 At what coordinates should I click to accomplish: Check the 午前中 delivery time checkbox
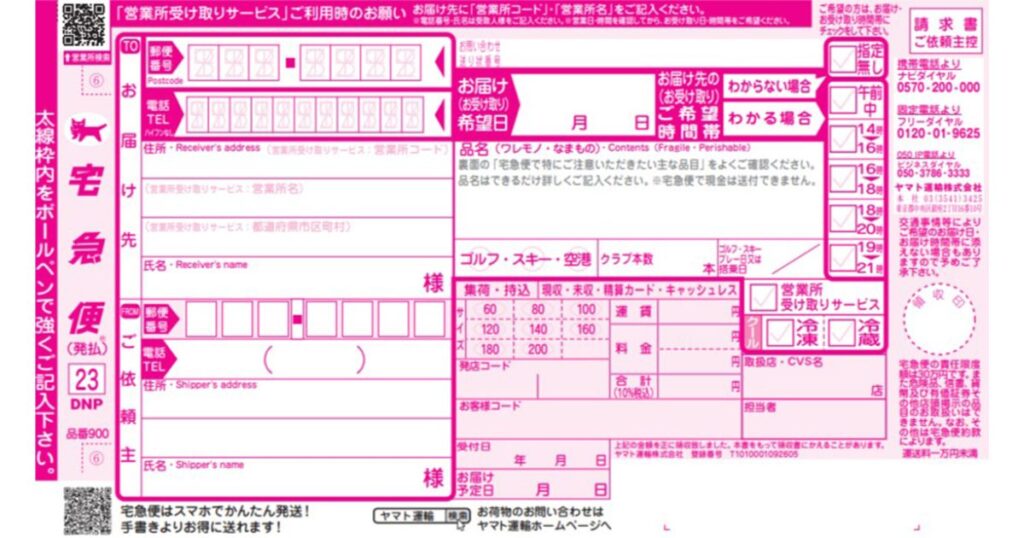tap(842, 101)
